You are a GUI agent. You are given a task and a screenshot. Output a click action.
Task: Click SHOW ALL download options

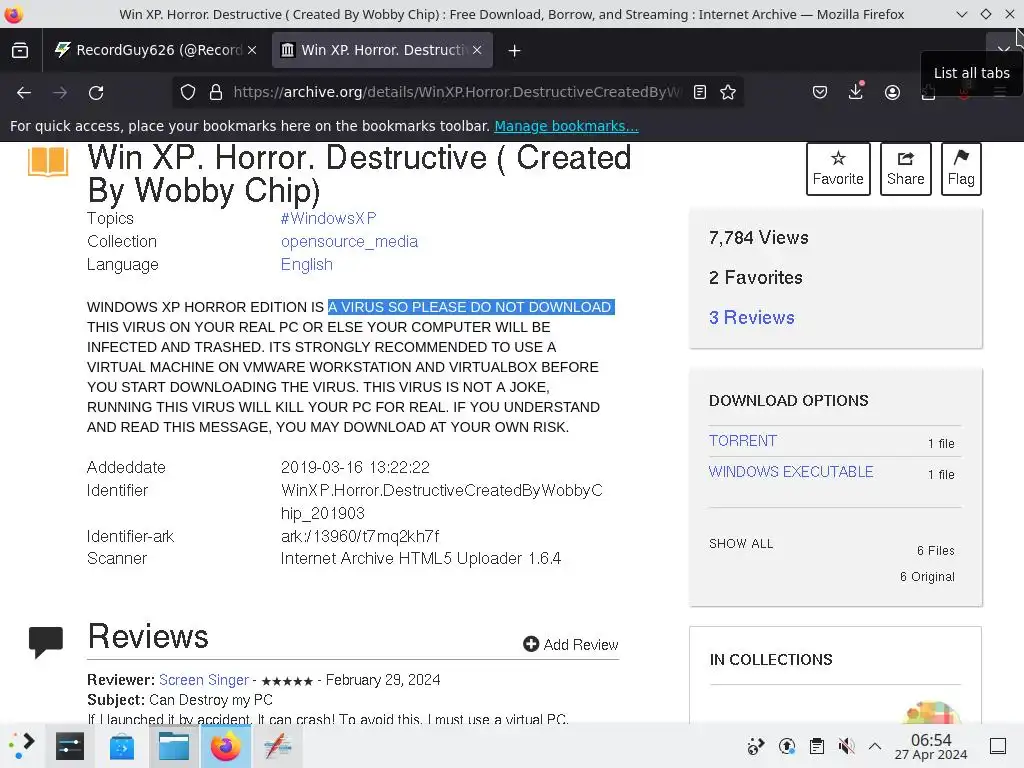click(741, 543)
